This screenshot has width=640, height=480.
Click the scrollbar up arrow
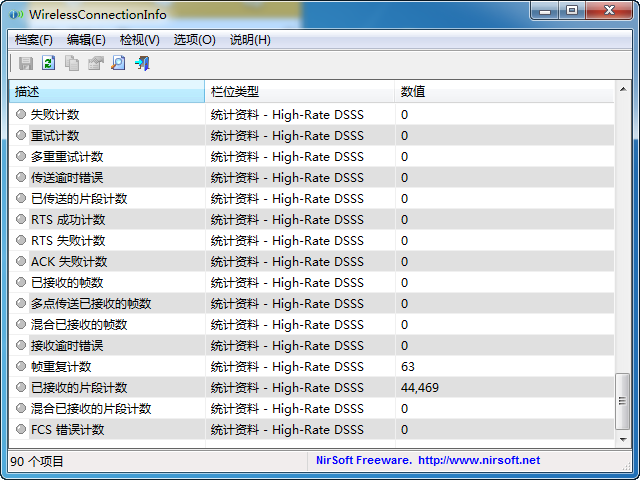coord(623,89)
